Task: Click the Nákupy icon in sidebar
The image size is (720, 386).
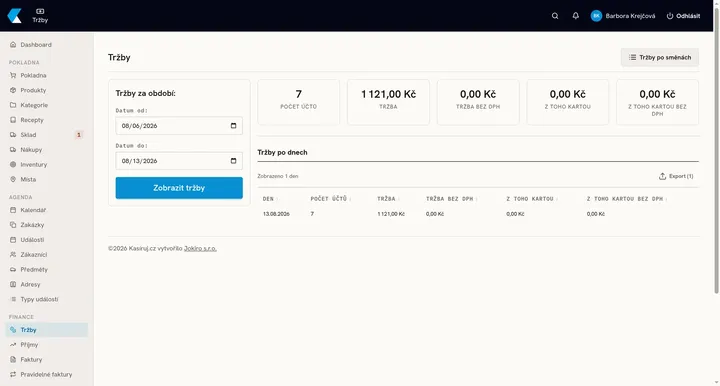Action: 13,150
